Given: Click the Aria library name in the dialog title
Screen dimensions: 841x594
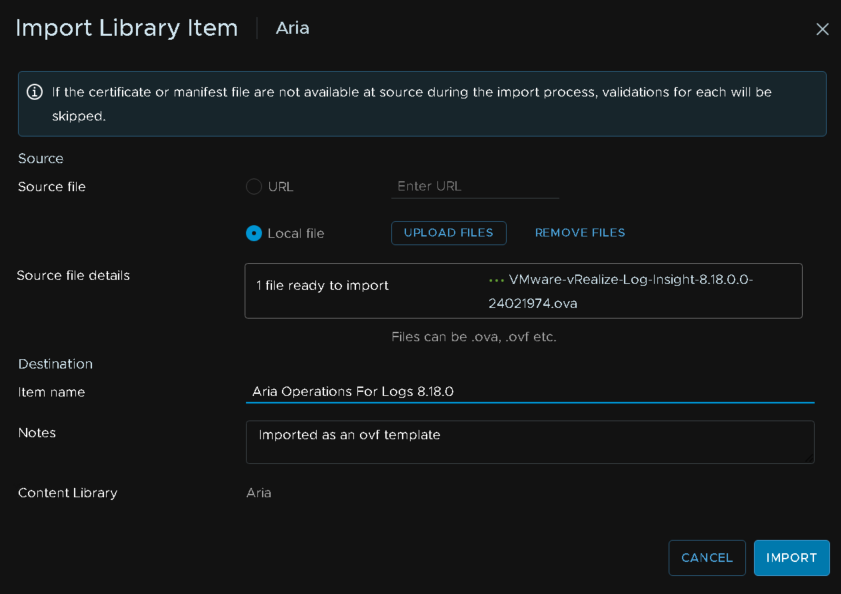Looking at the screenshot, I should (x=292, y=28).
